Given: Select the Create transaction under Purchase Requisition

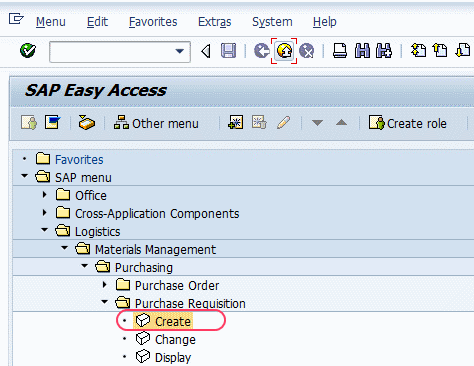Looking at the screenshot, I should [x=173, y=321].
